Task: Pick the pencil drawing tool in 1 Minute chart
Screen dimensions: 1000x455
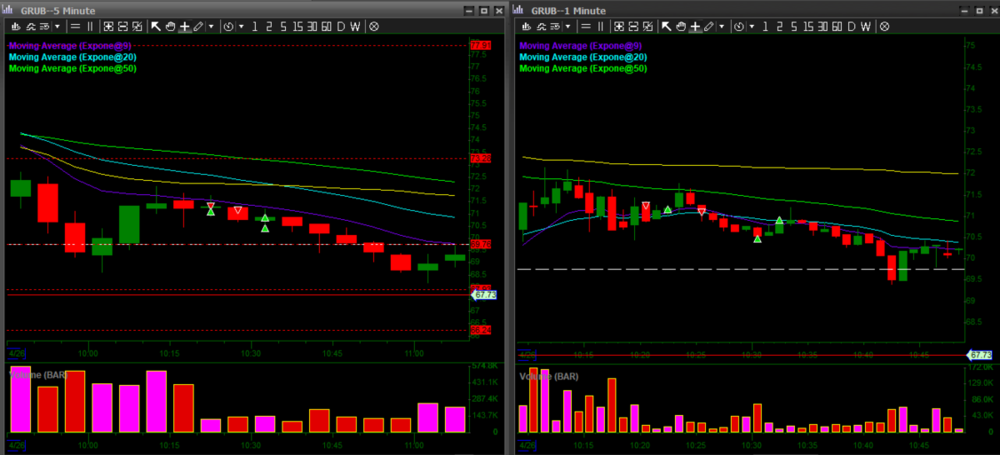Action: tap(708, 27)
